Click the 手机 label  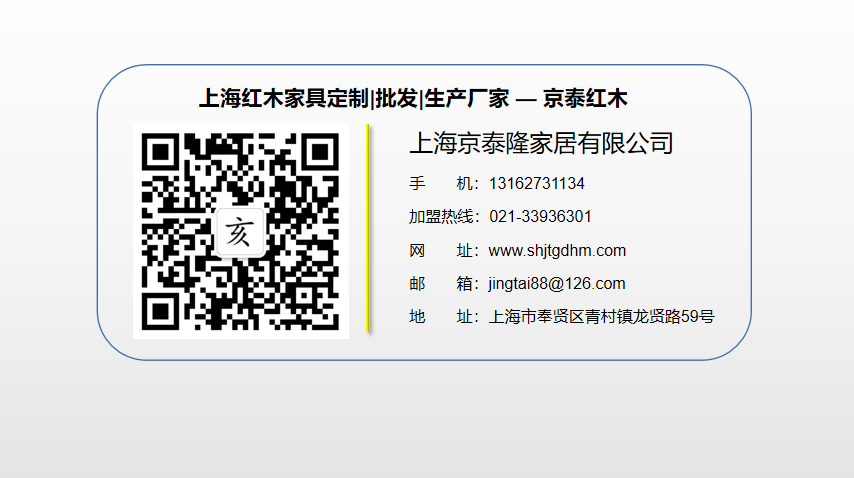pos(440,184)
